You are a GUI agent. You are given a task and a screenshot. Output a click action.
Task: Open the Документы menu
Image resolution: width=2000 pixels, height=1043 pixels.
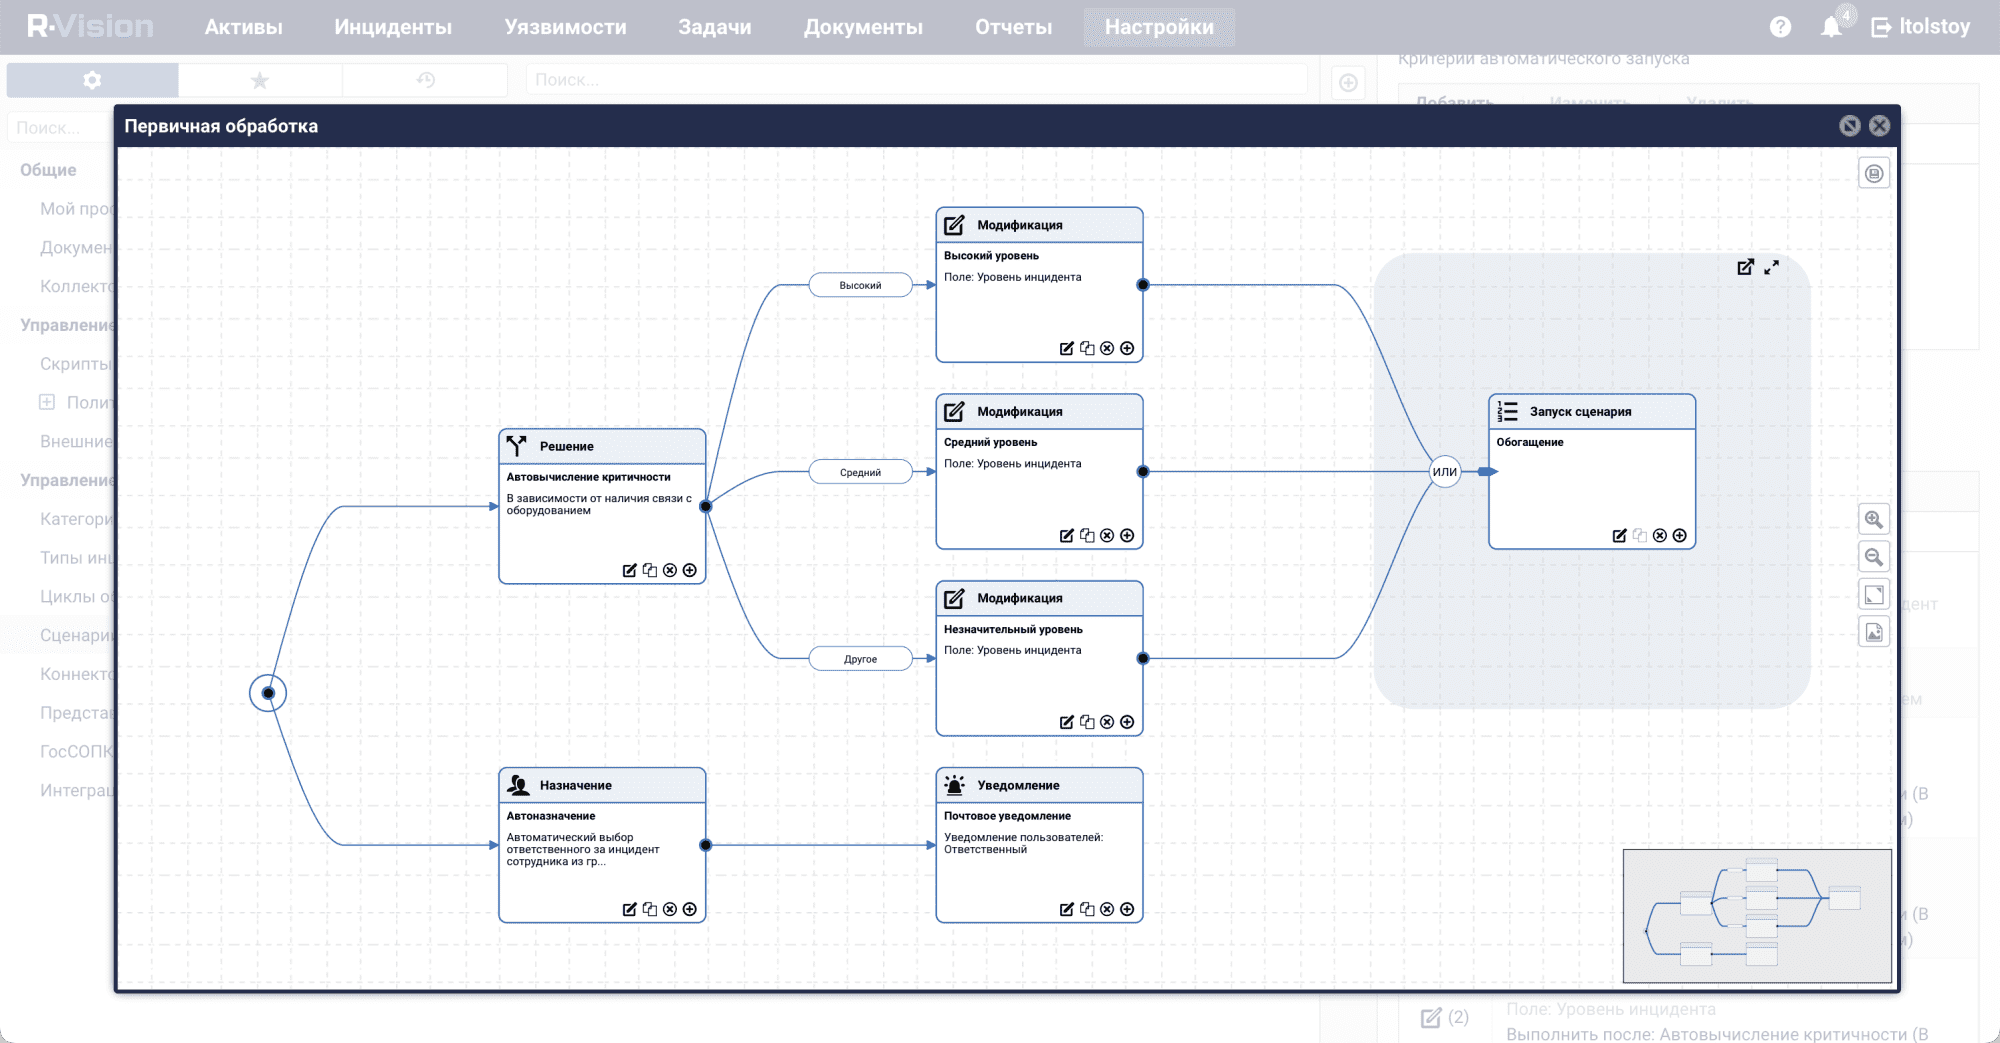click(863, 27)
